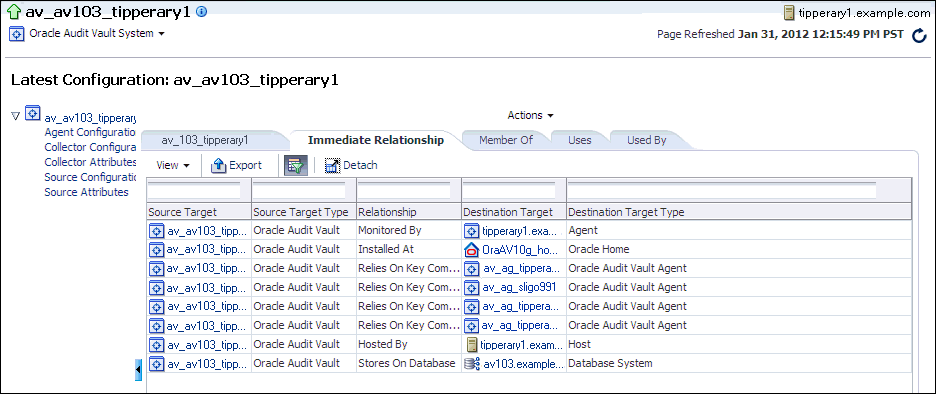Select Source Configuration in the tree

(x=91, y=177)
